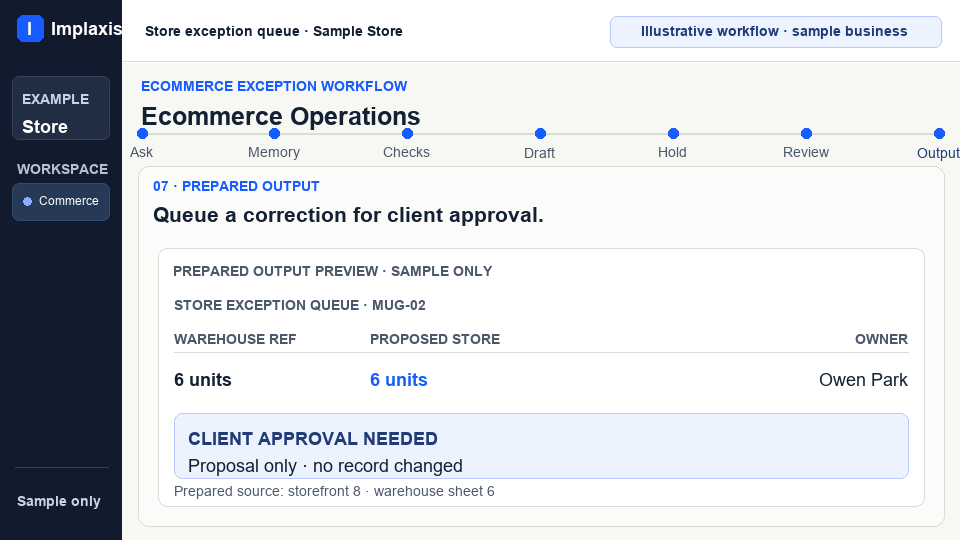Click the Proposal only no record changed text
960x540 pixels.
(x=325, y=466)
